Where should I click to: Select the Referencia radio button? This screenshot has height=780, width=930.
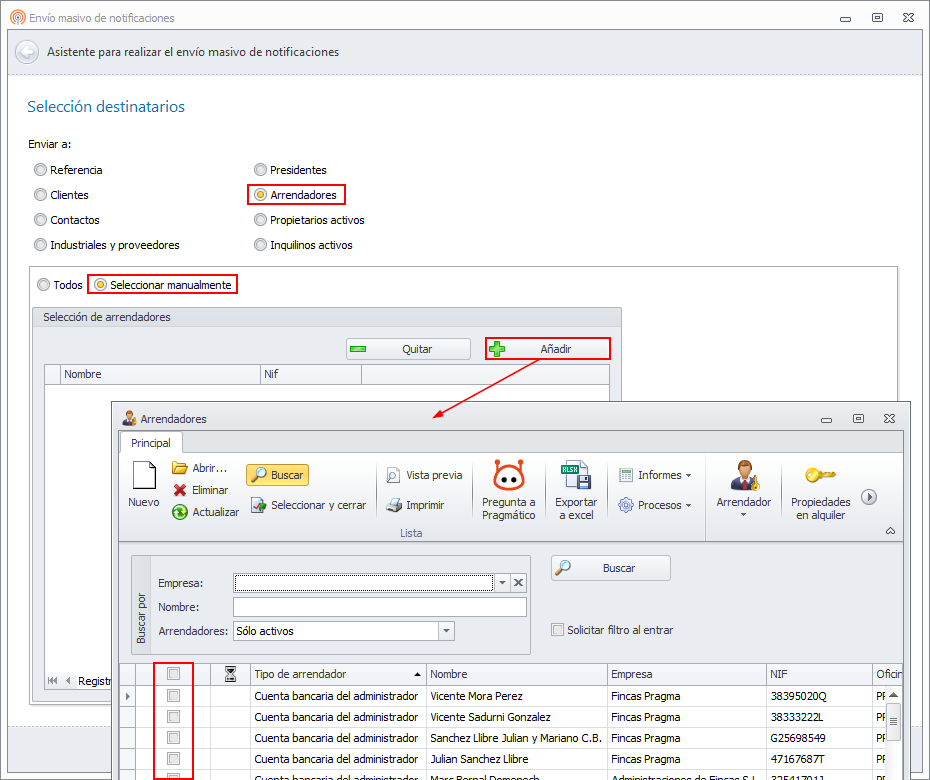(x=40, y=170)
